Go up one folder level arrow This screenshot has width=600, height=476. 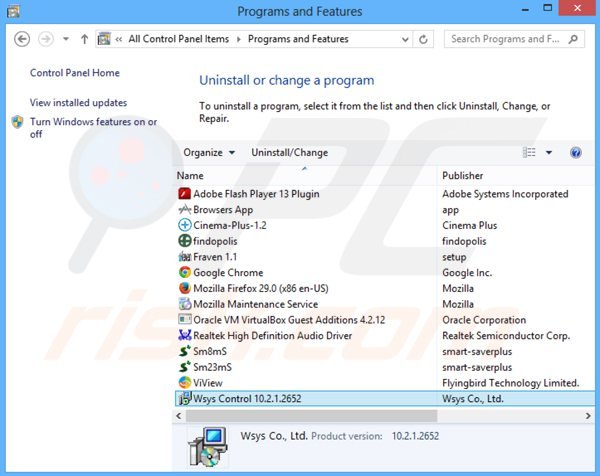pyautogui.click(x=85, y=39)
